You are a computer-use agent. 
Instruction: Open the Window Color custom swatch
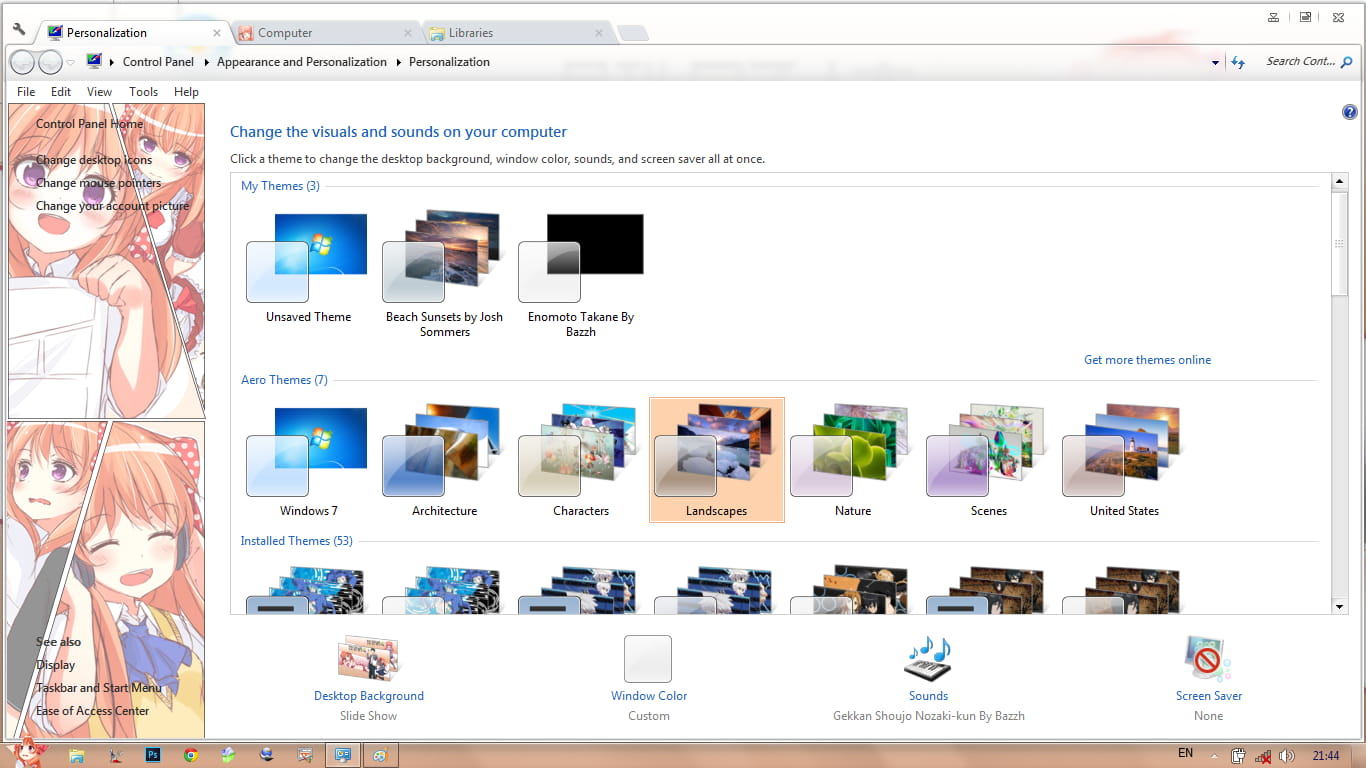point(648,660)
